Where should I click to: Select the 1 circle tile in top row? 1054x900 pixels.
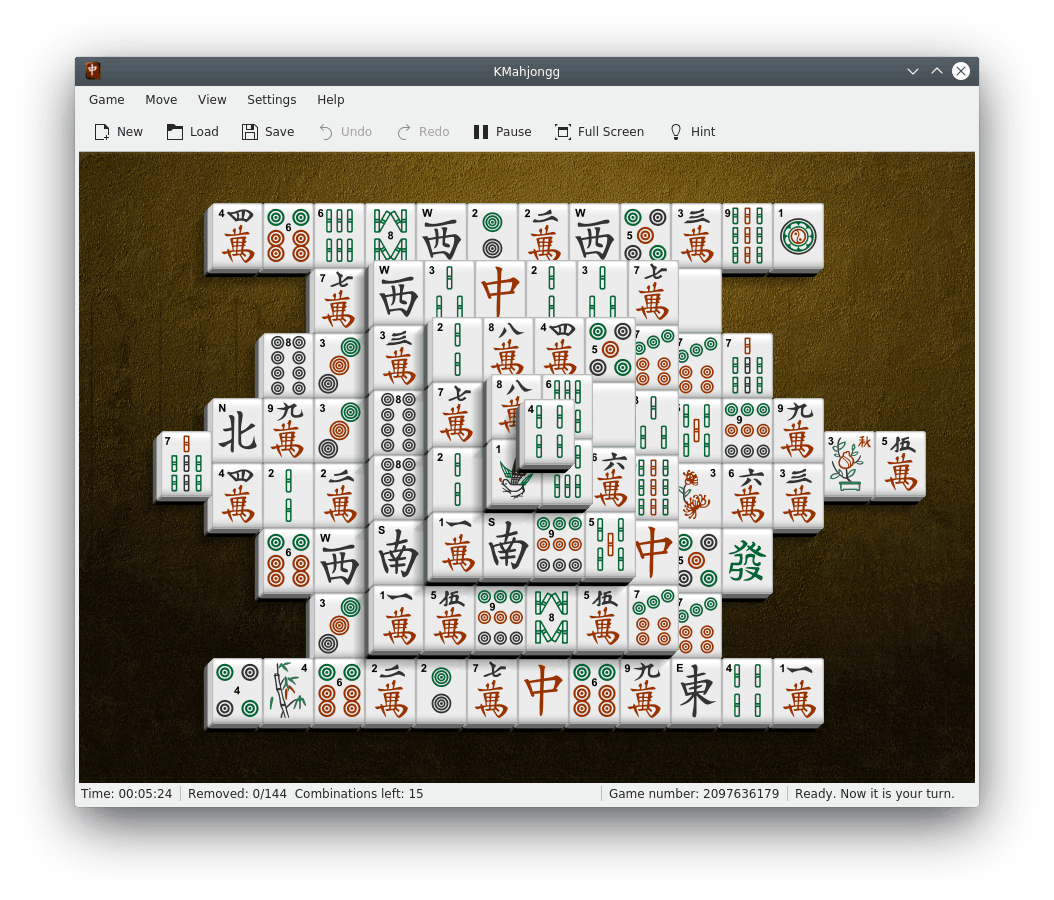point(798,235)
